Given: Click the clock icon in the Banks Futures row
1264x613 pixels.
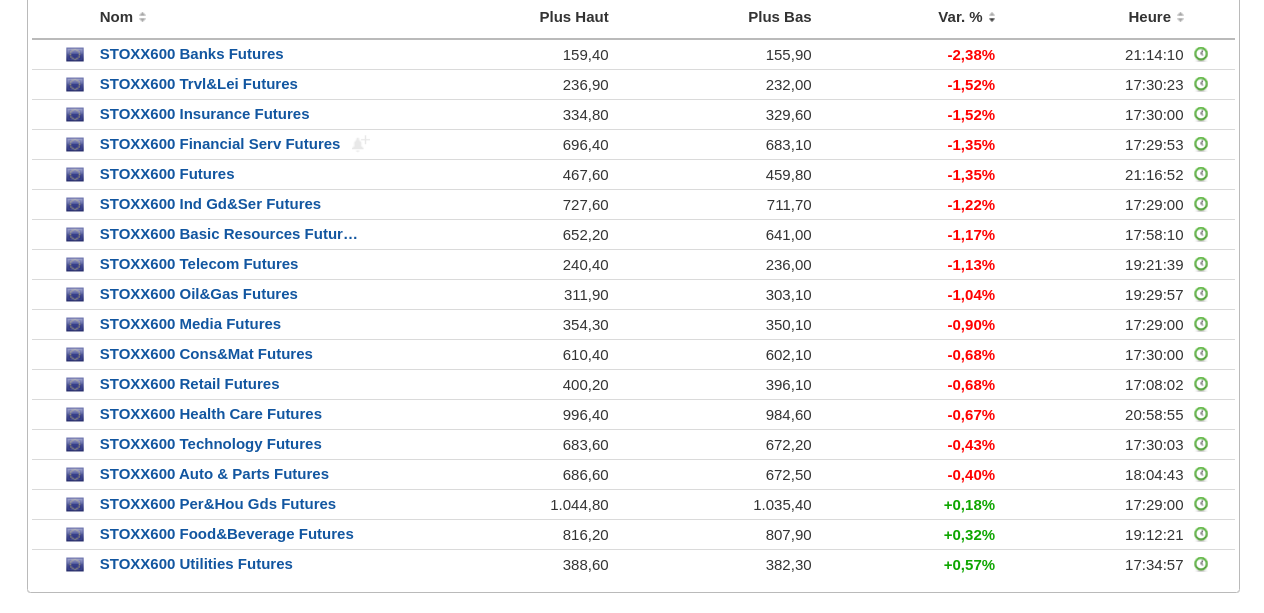Looking at the screenshot, I should click(1201, 54).
